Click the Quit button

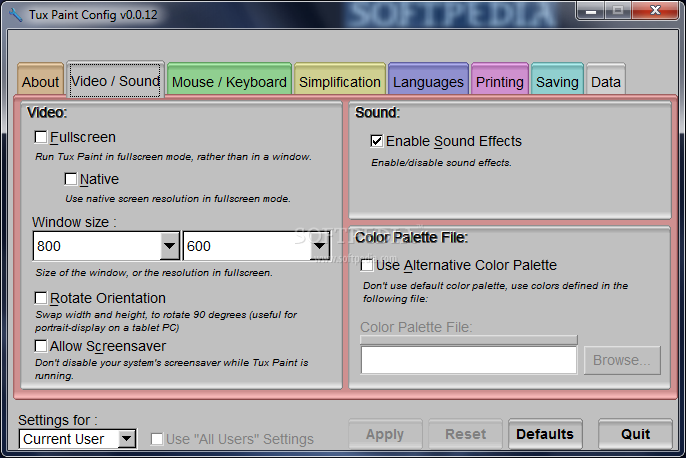pyautogui.click(x=635, y=434)
